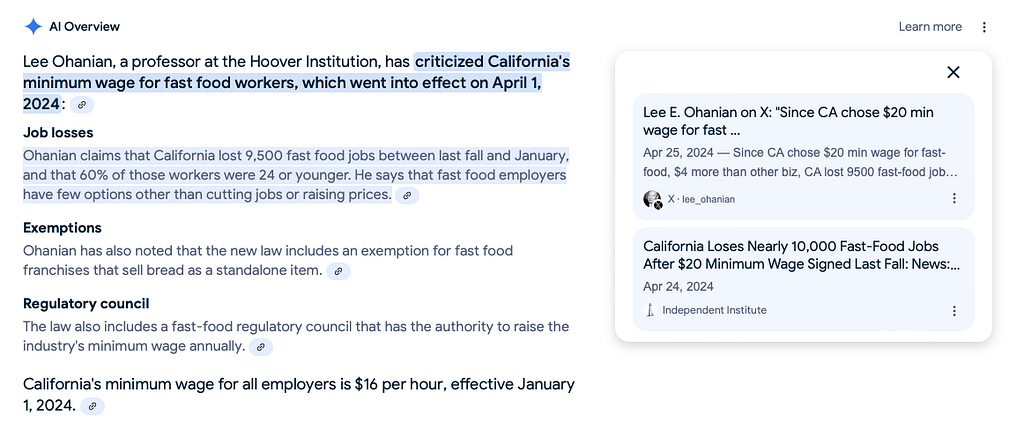Click the AI Overview heading label
The image size is (1024, 429).
(x=84, y=27)
